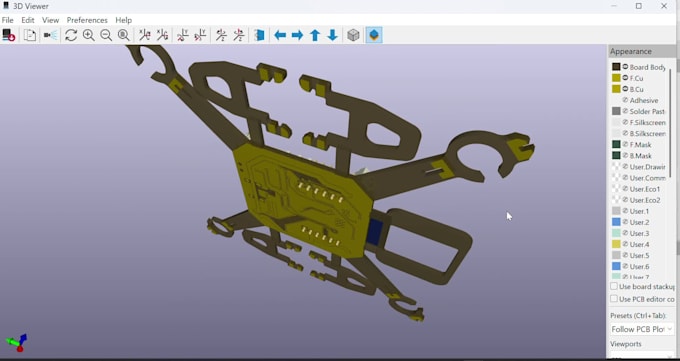This screenshot has width=680, height=361.
Task: Show the B.Mask layer
Action: tap(625, 155)
